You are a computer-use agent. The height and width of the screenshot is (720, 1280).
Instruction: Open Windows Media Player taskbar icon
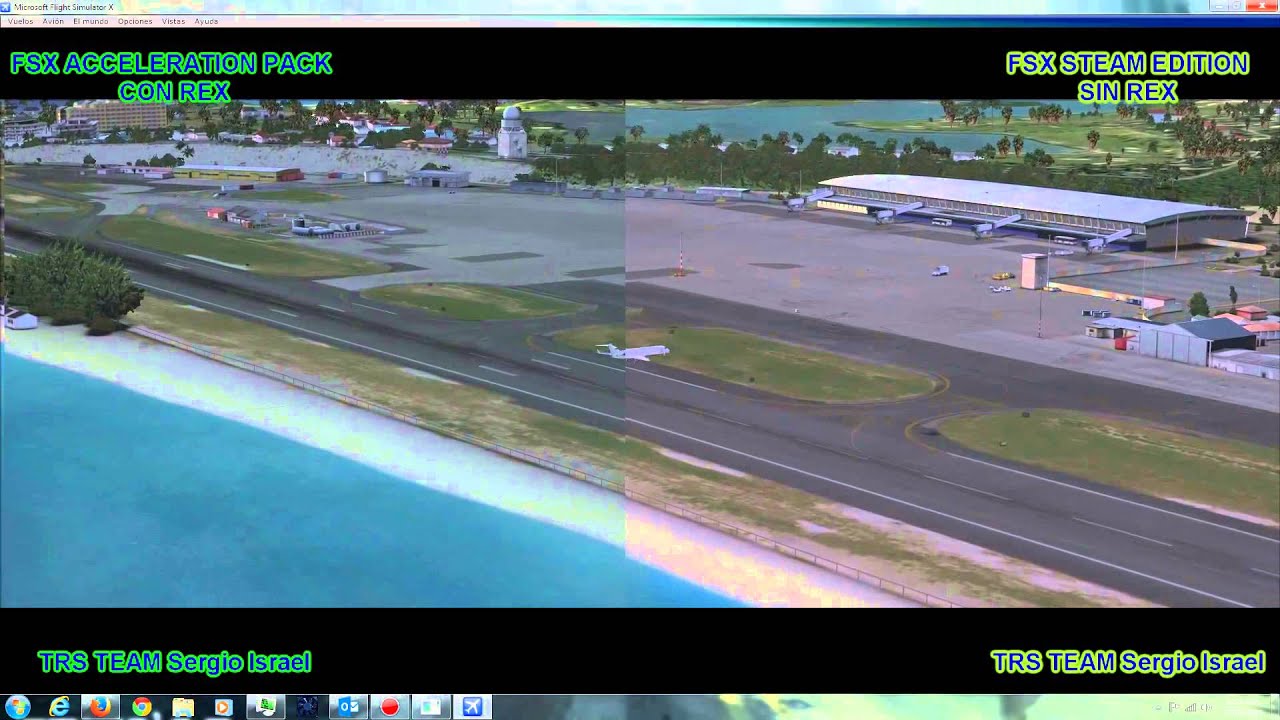point(224,707)
